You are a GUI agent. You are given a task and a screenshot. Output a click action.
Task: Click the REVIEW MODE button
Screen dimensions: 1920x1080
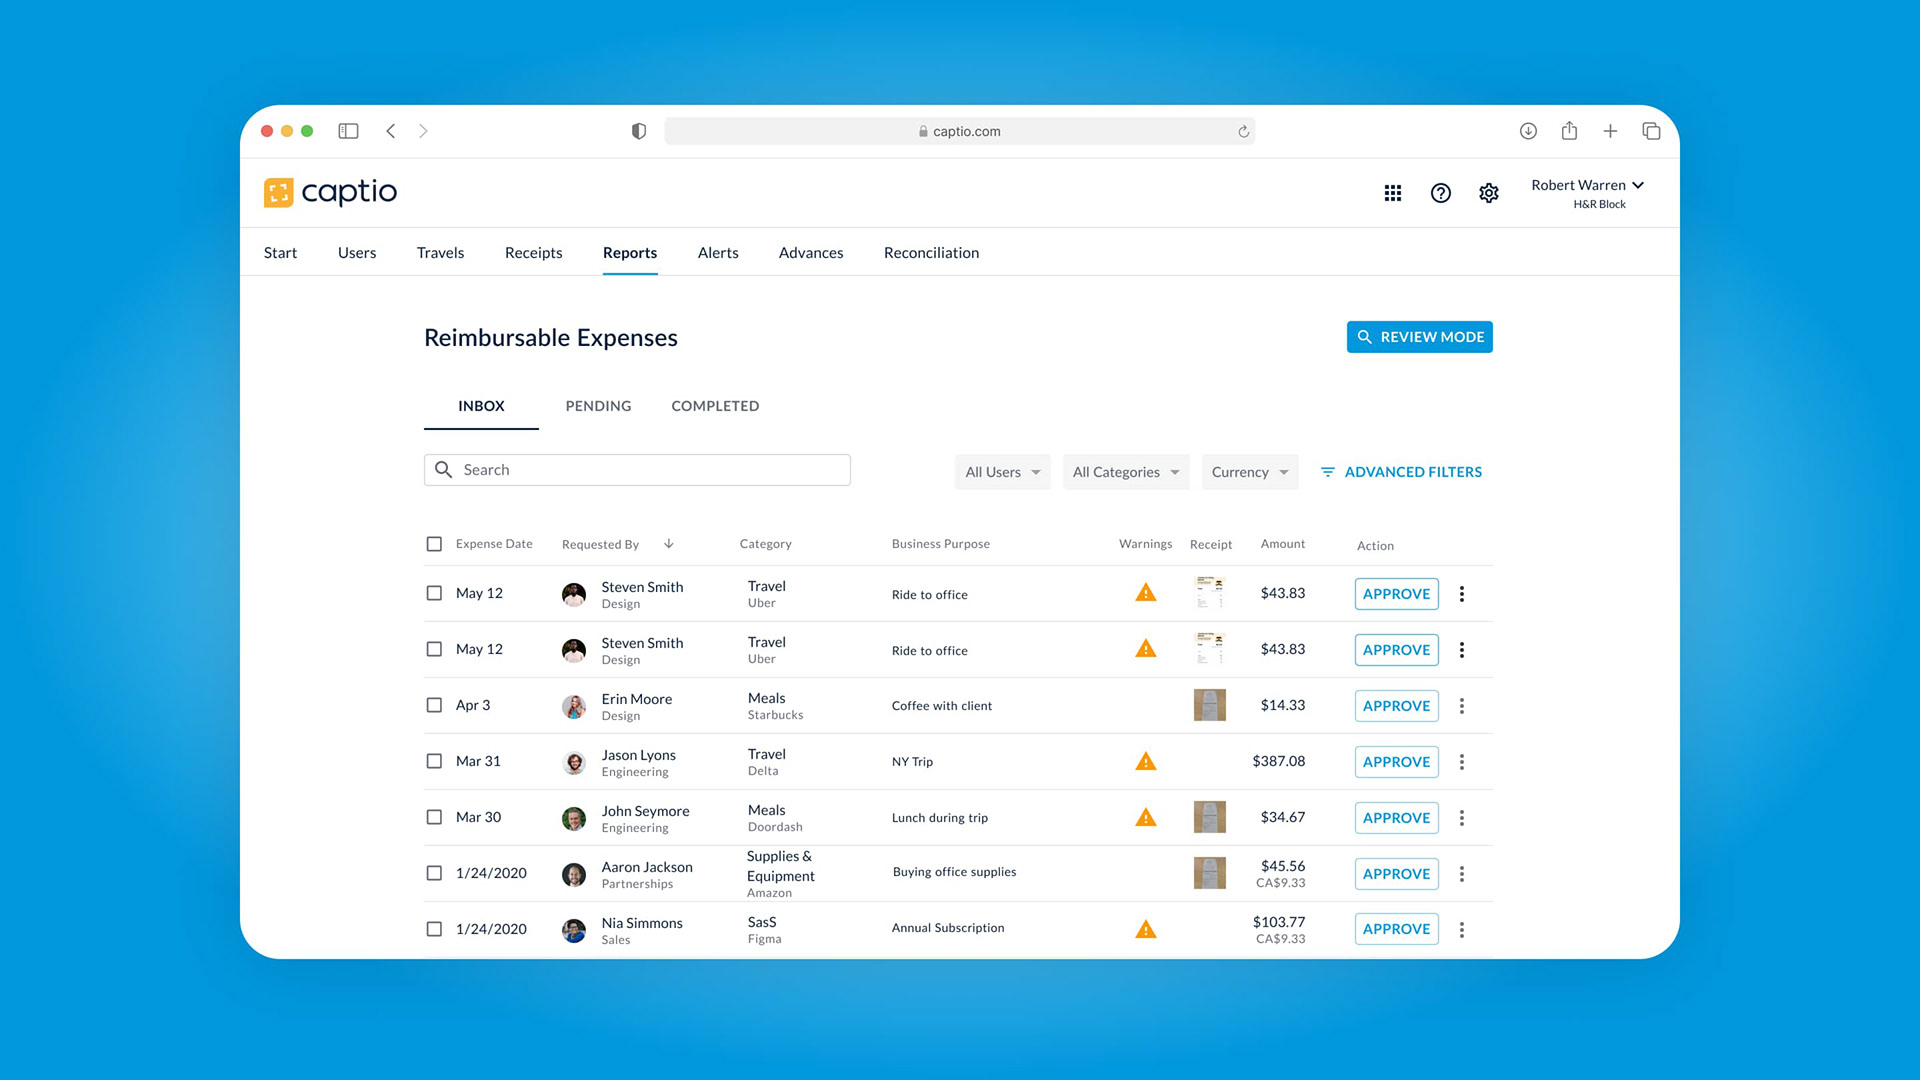coord(1419,337)
